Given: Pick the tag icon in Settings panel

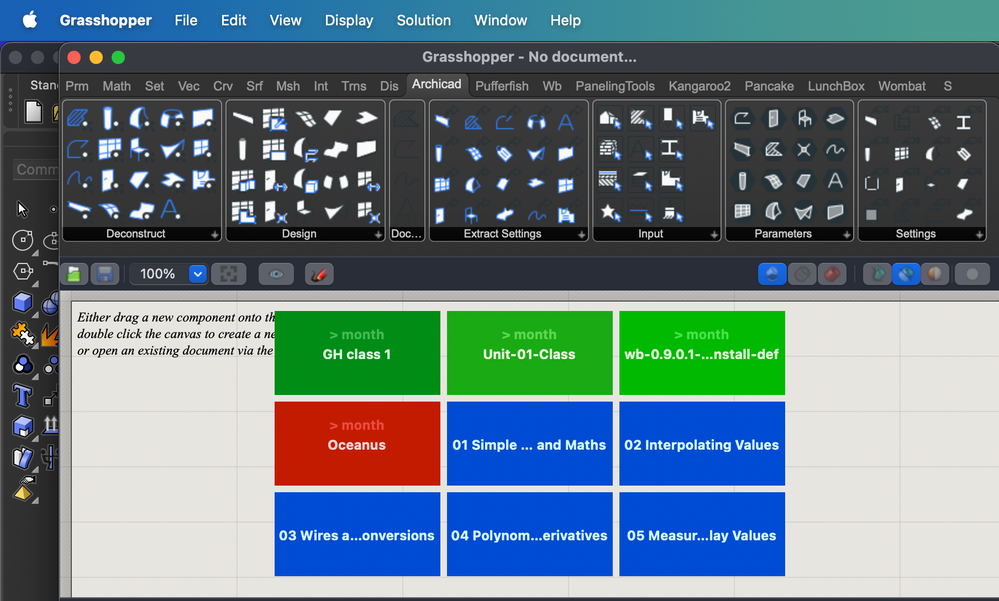Looking at the screenshot, I should tap(963, 154).
